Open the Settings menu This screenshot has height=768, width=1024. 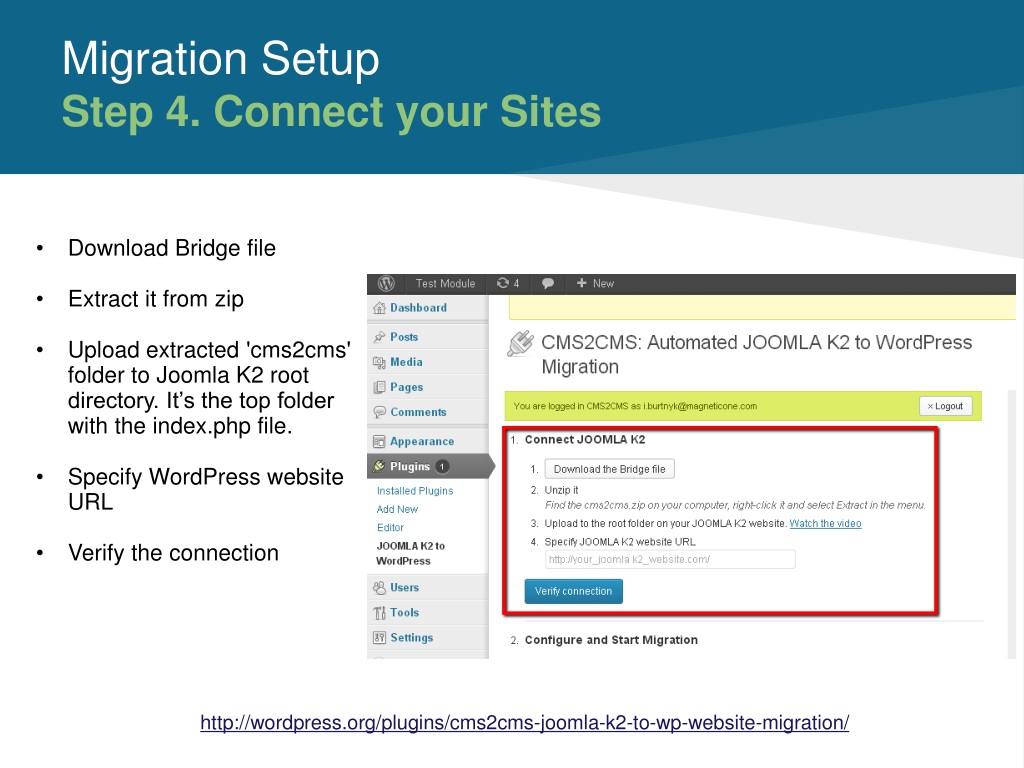click(x=411, y=637)
